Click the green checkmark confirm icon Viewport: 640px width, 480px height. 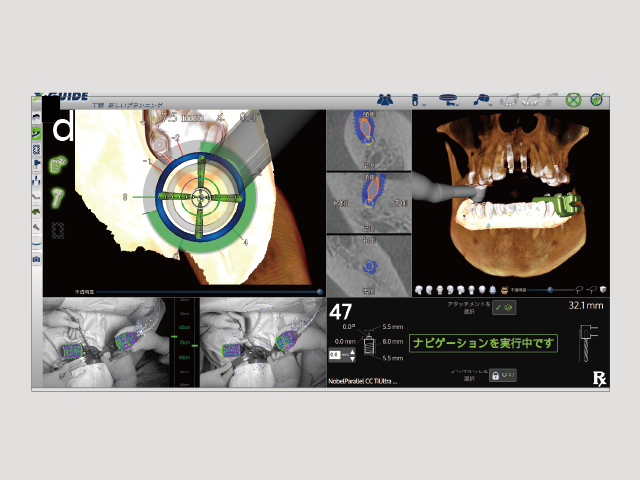pos(597,99)
